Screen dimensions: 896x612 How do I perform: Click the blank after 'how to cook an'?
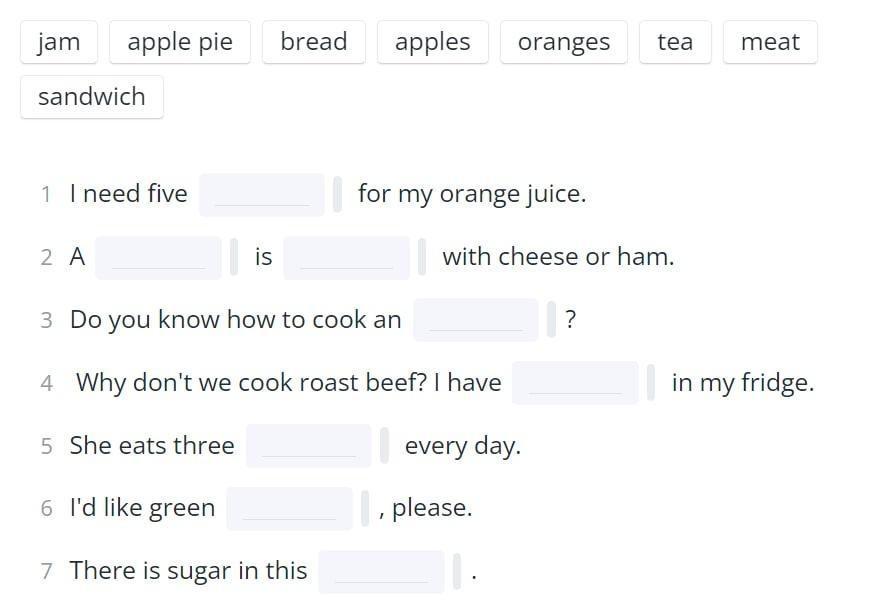tap(476, 320)
